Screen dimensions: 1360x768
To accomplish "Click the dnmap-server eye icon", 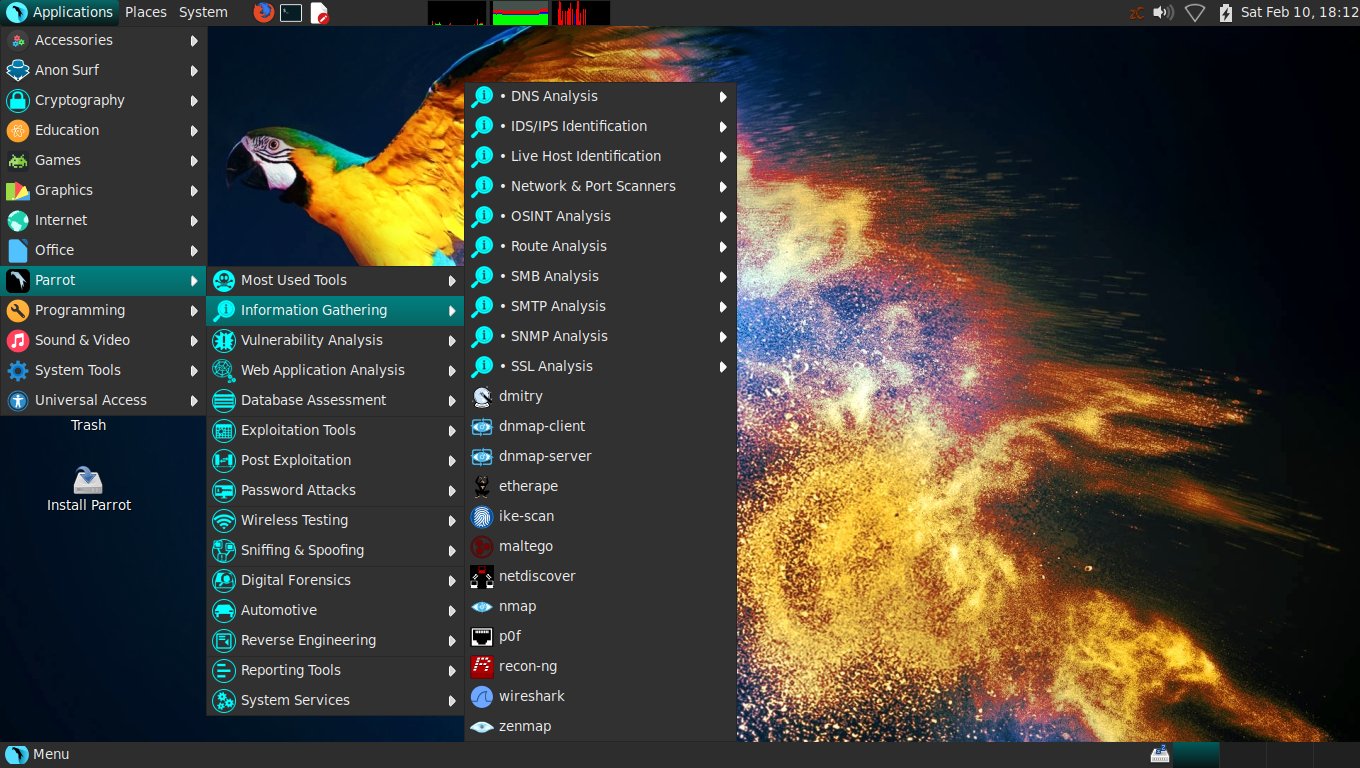I will [x=482, y=456].
